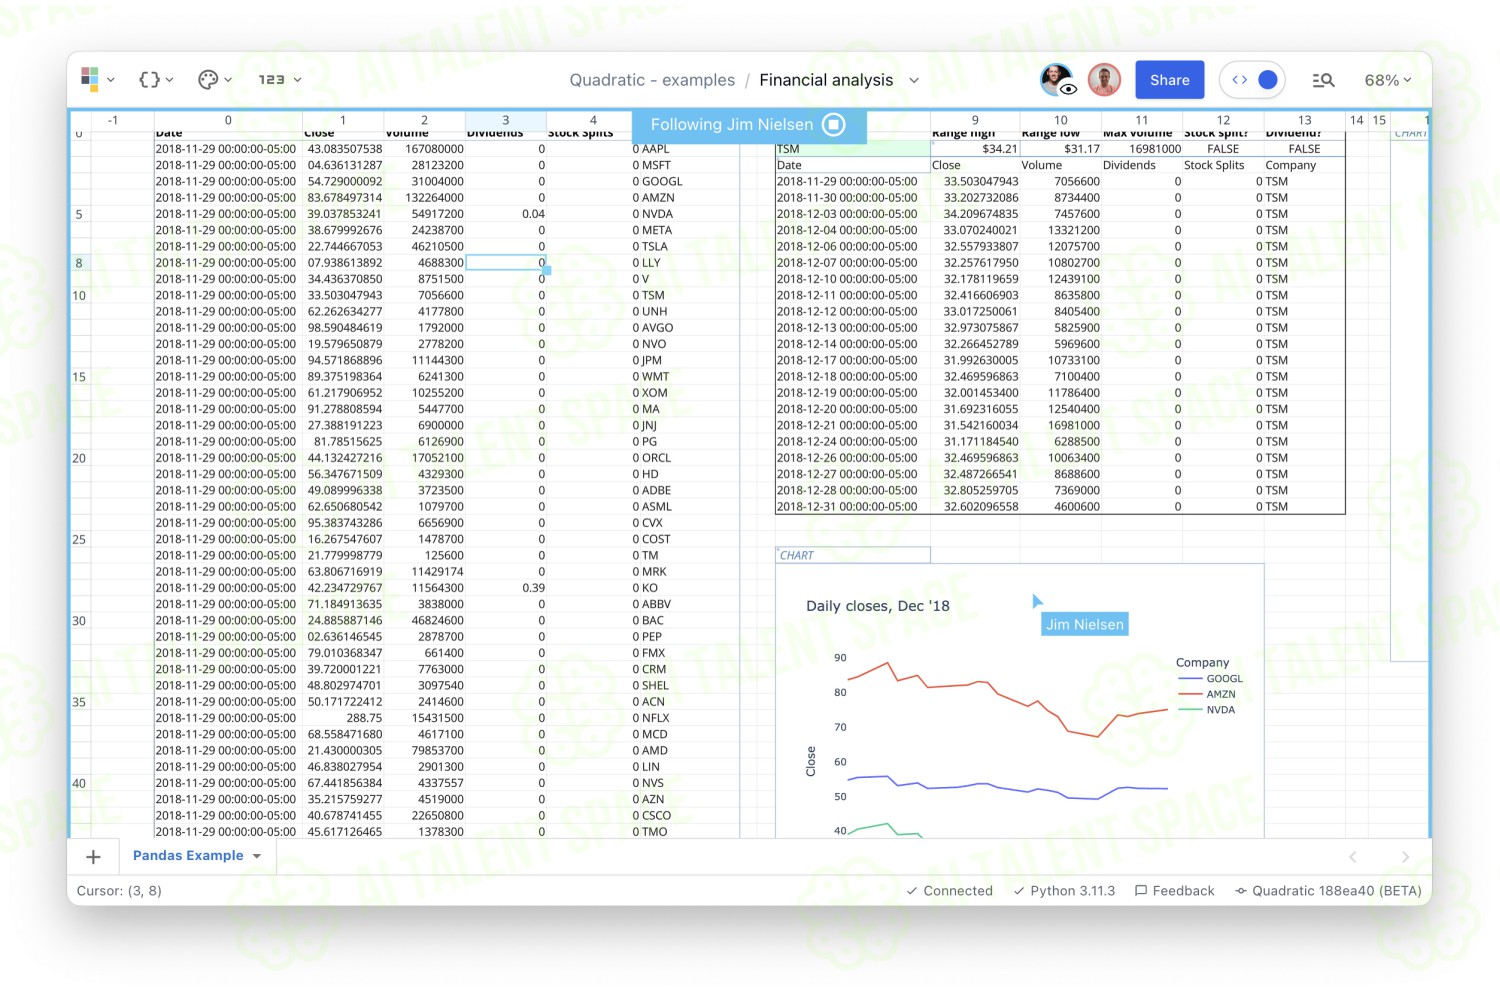The image size is (1500, 1000).
Task: Select the 16981000 max volume cell
Action: coord(1142,149)
